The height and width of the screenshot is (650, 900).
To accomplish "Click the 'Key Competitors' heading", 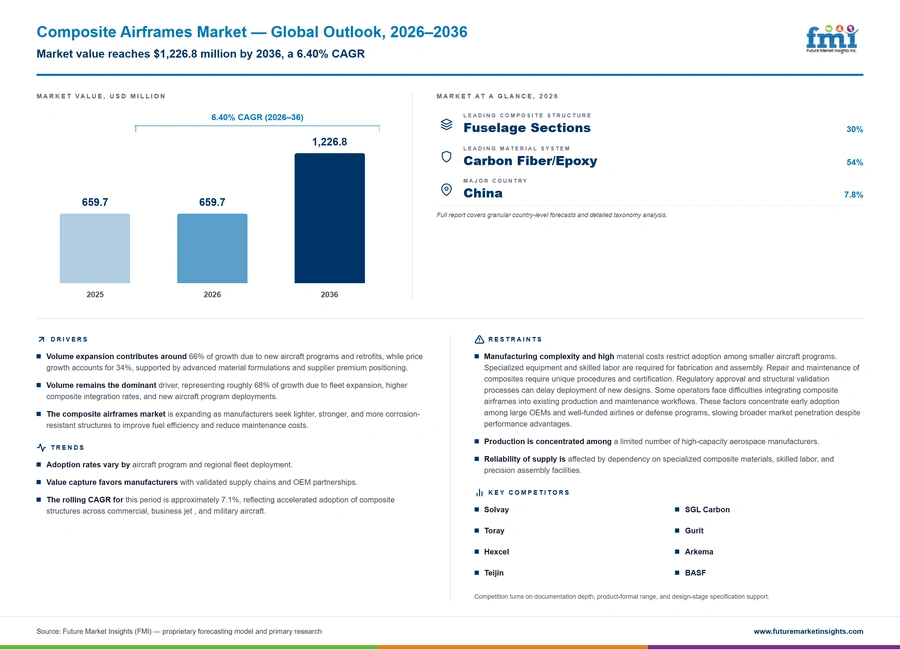I will (529, 493).
